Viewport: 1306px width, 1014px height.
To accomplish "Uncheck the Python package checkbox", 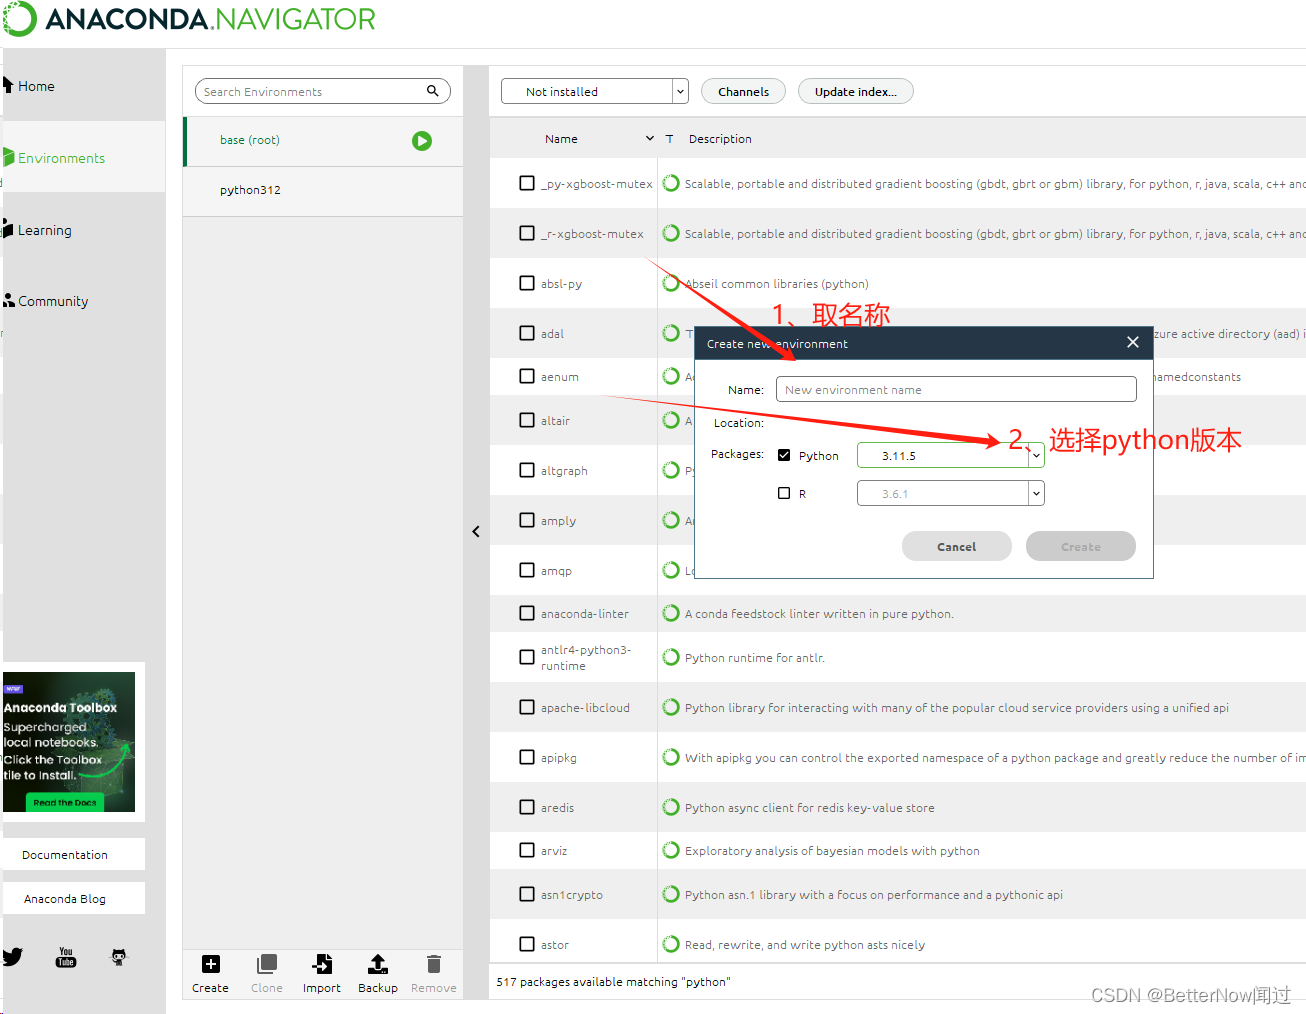I will [x=784, y=455].
